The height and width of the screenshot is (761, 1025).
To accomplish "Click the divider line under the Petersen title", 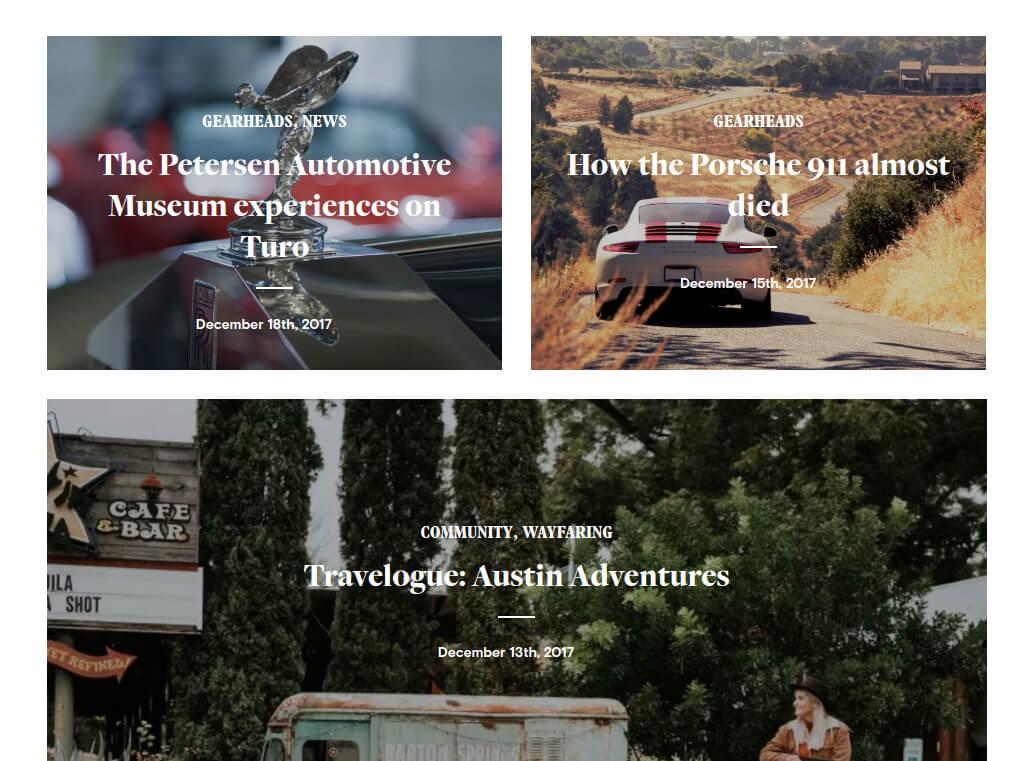I will click(275, 287).
